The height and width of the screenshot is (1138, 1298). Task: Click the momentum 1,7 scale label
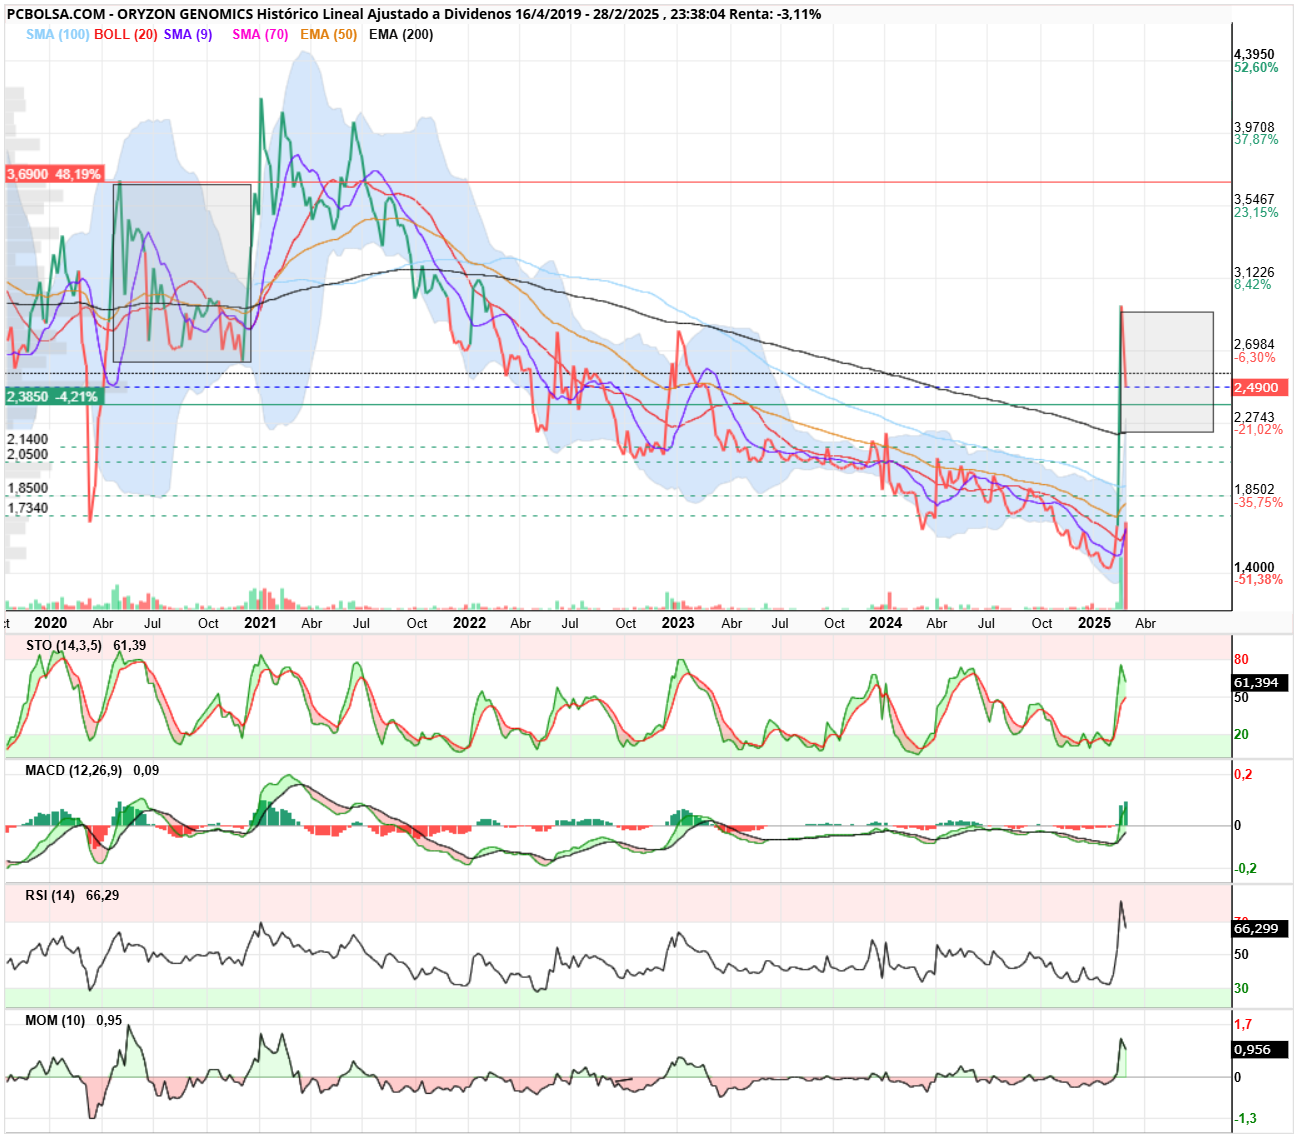click(x=1243, y=1024)
